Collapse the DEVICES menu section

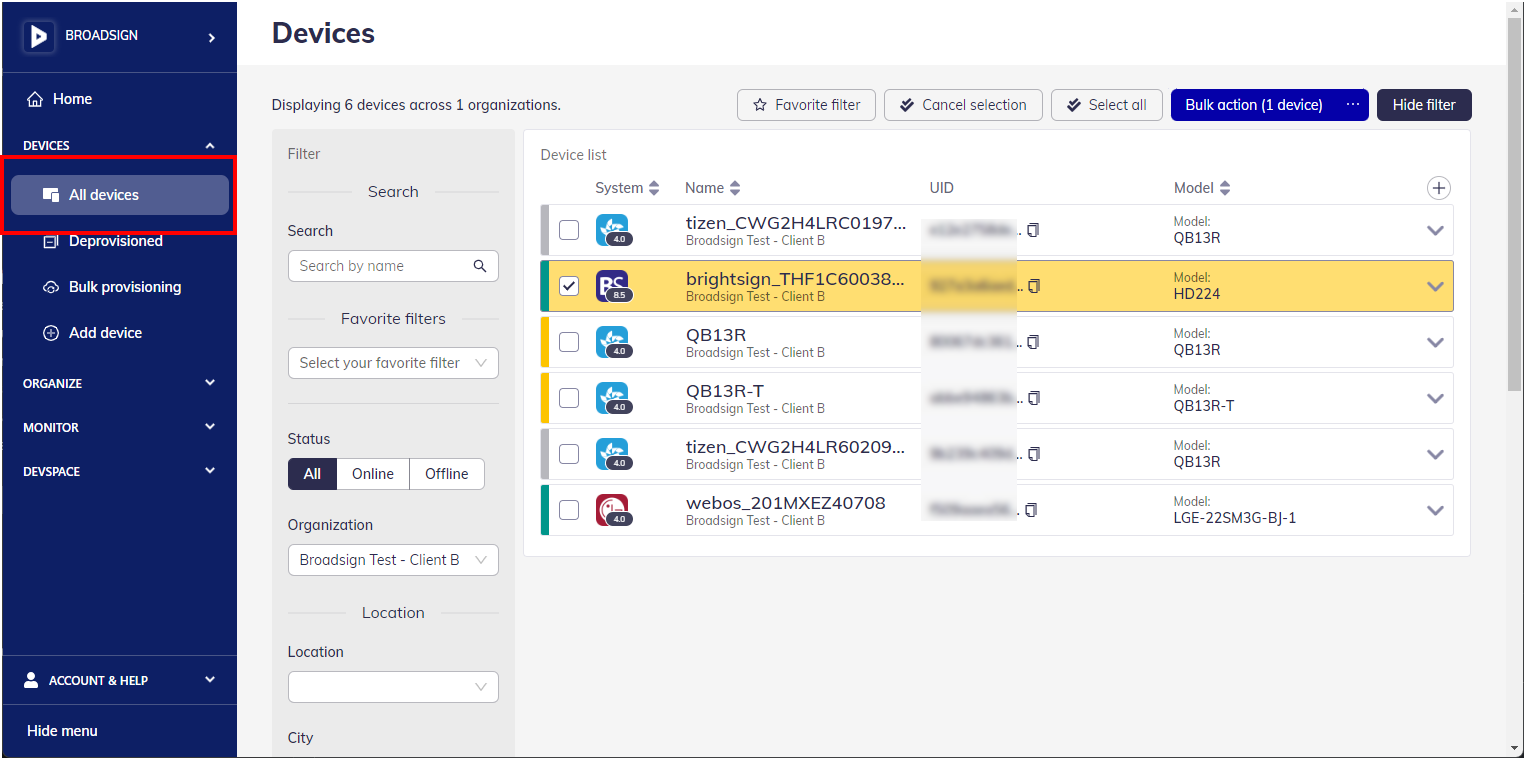click(120, 146)
